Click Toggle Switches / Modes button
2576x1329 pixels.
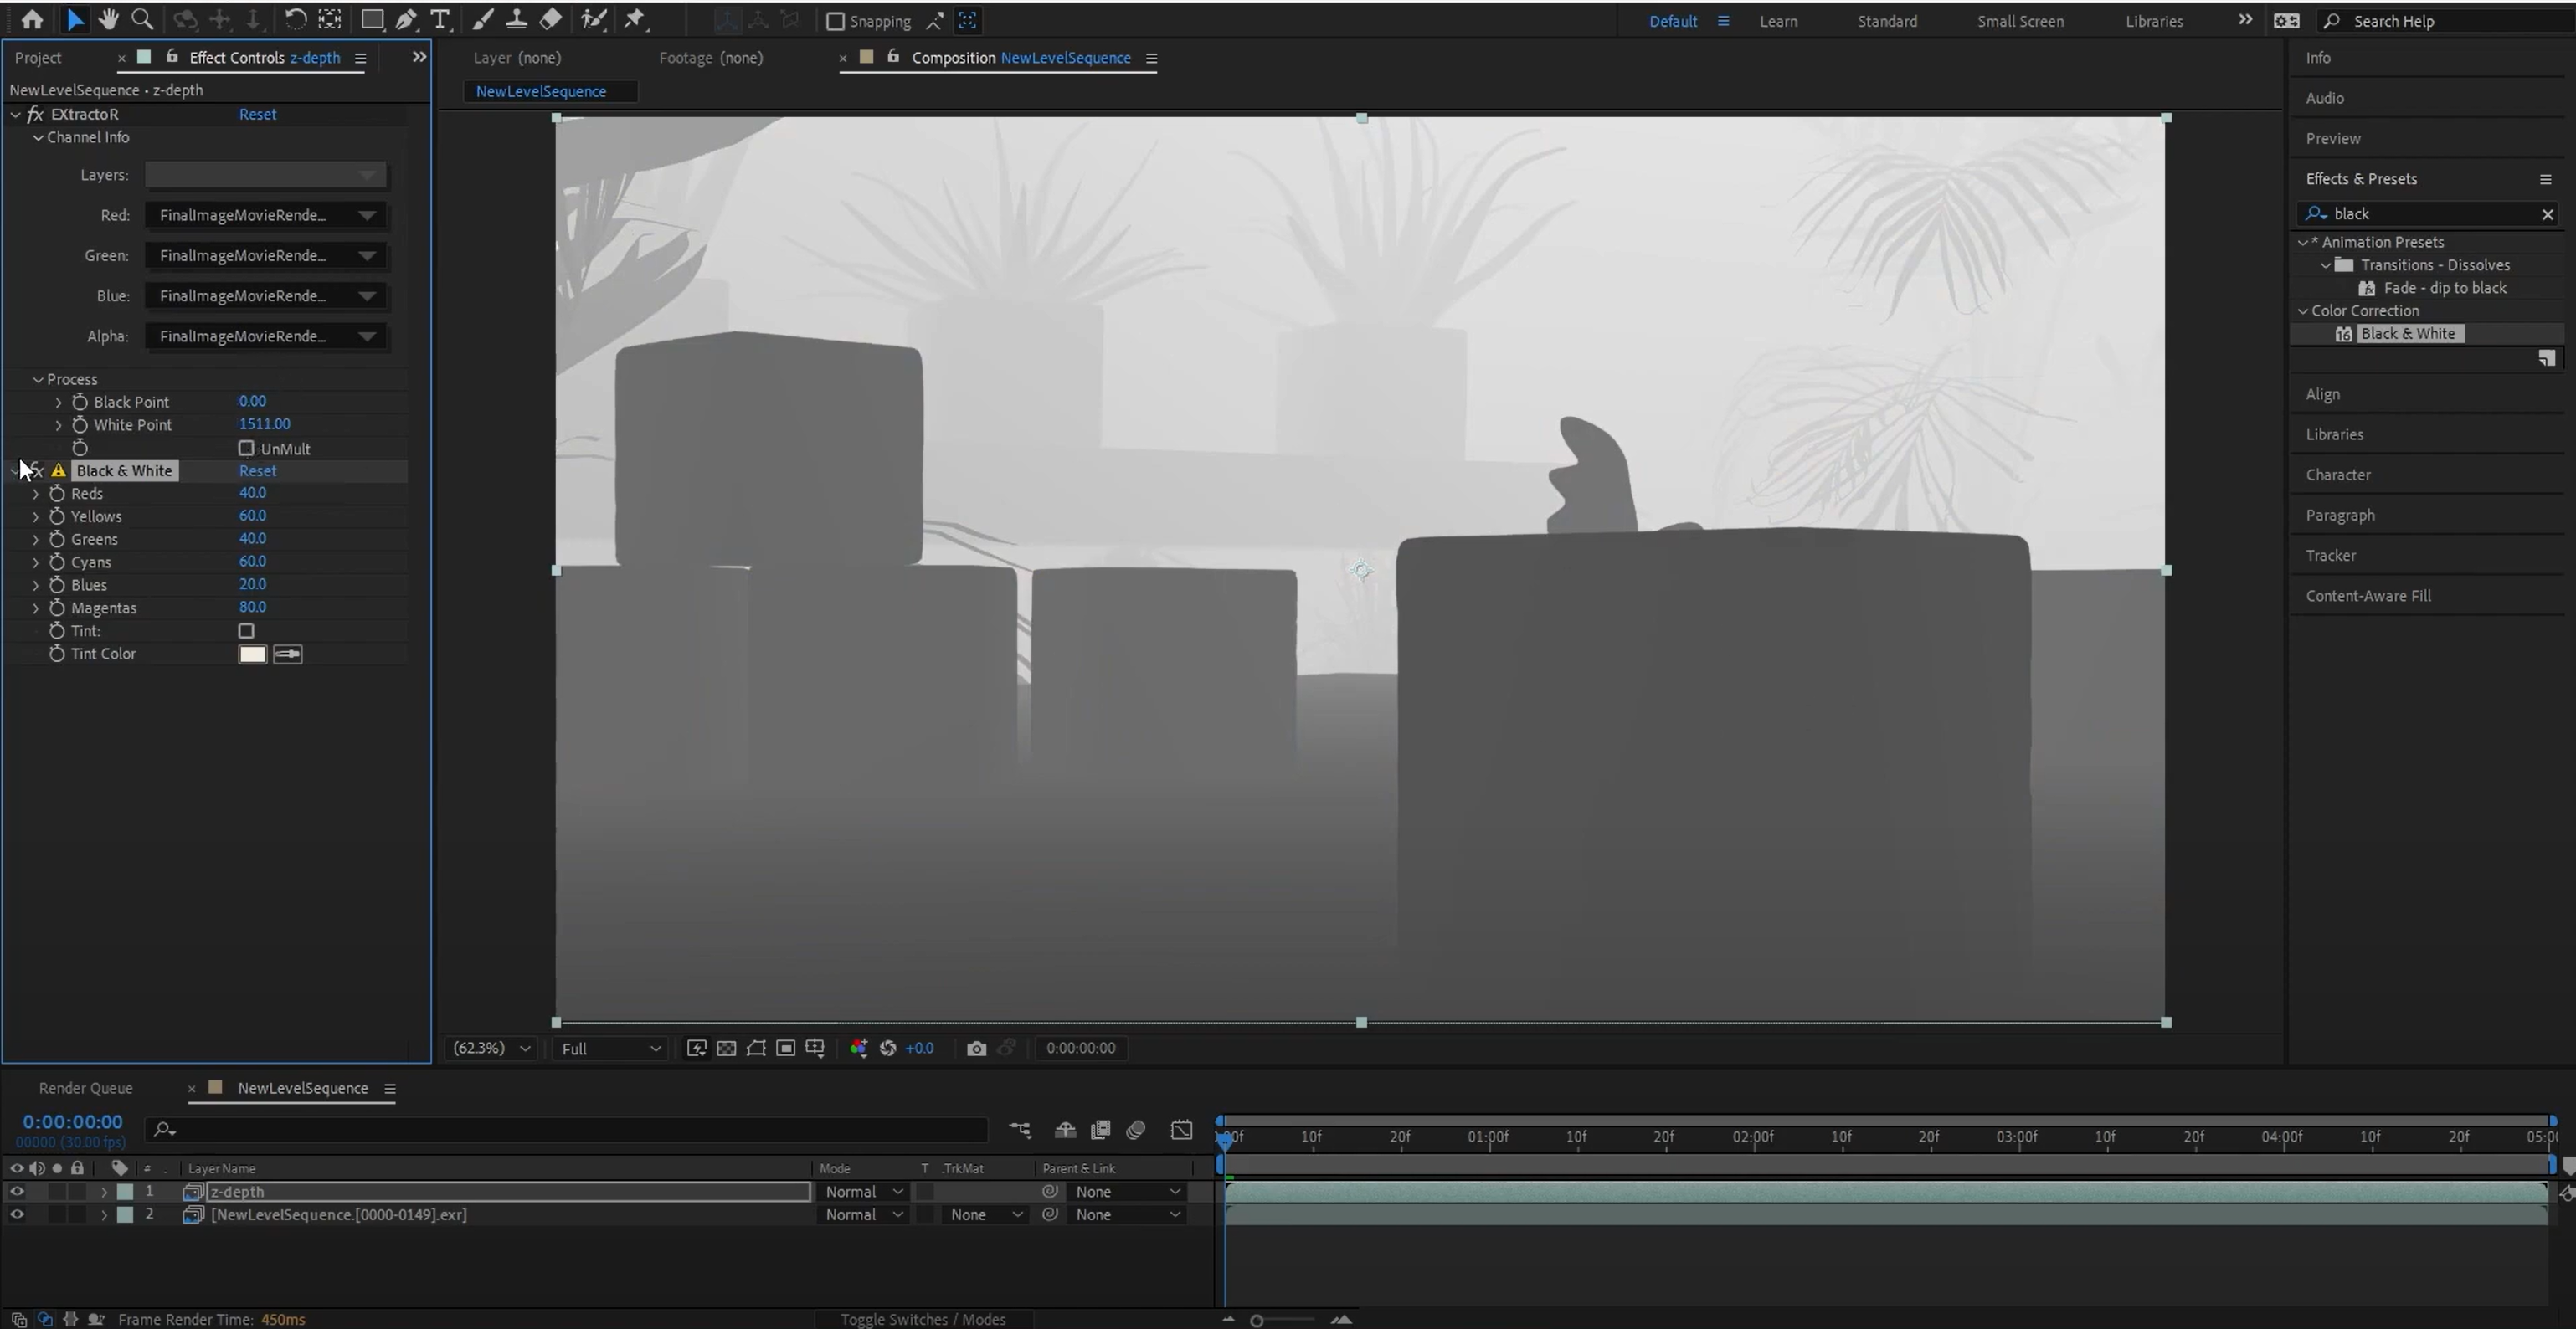[922, 1319]
